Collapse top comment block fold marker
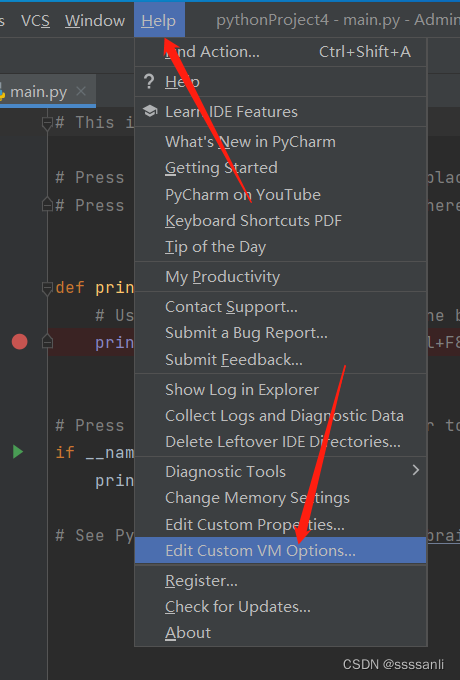Image resolution: width=460 pixels, height=680 pixels. [47, 123]
